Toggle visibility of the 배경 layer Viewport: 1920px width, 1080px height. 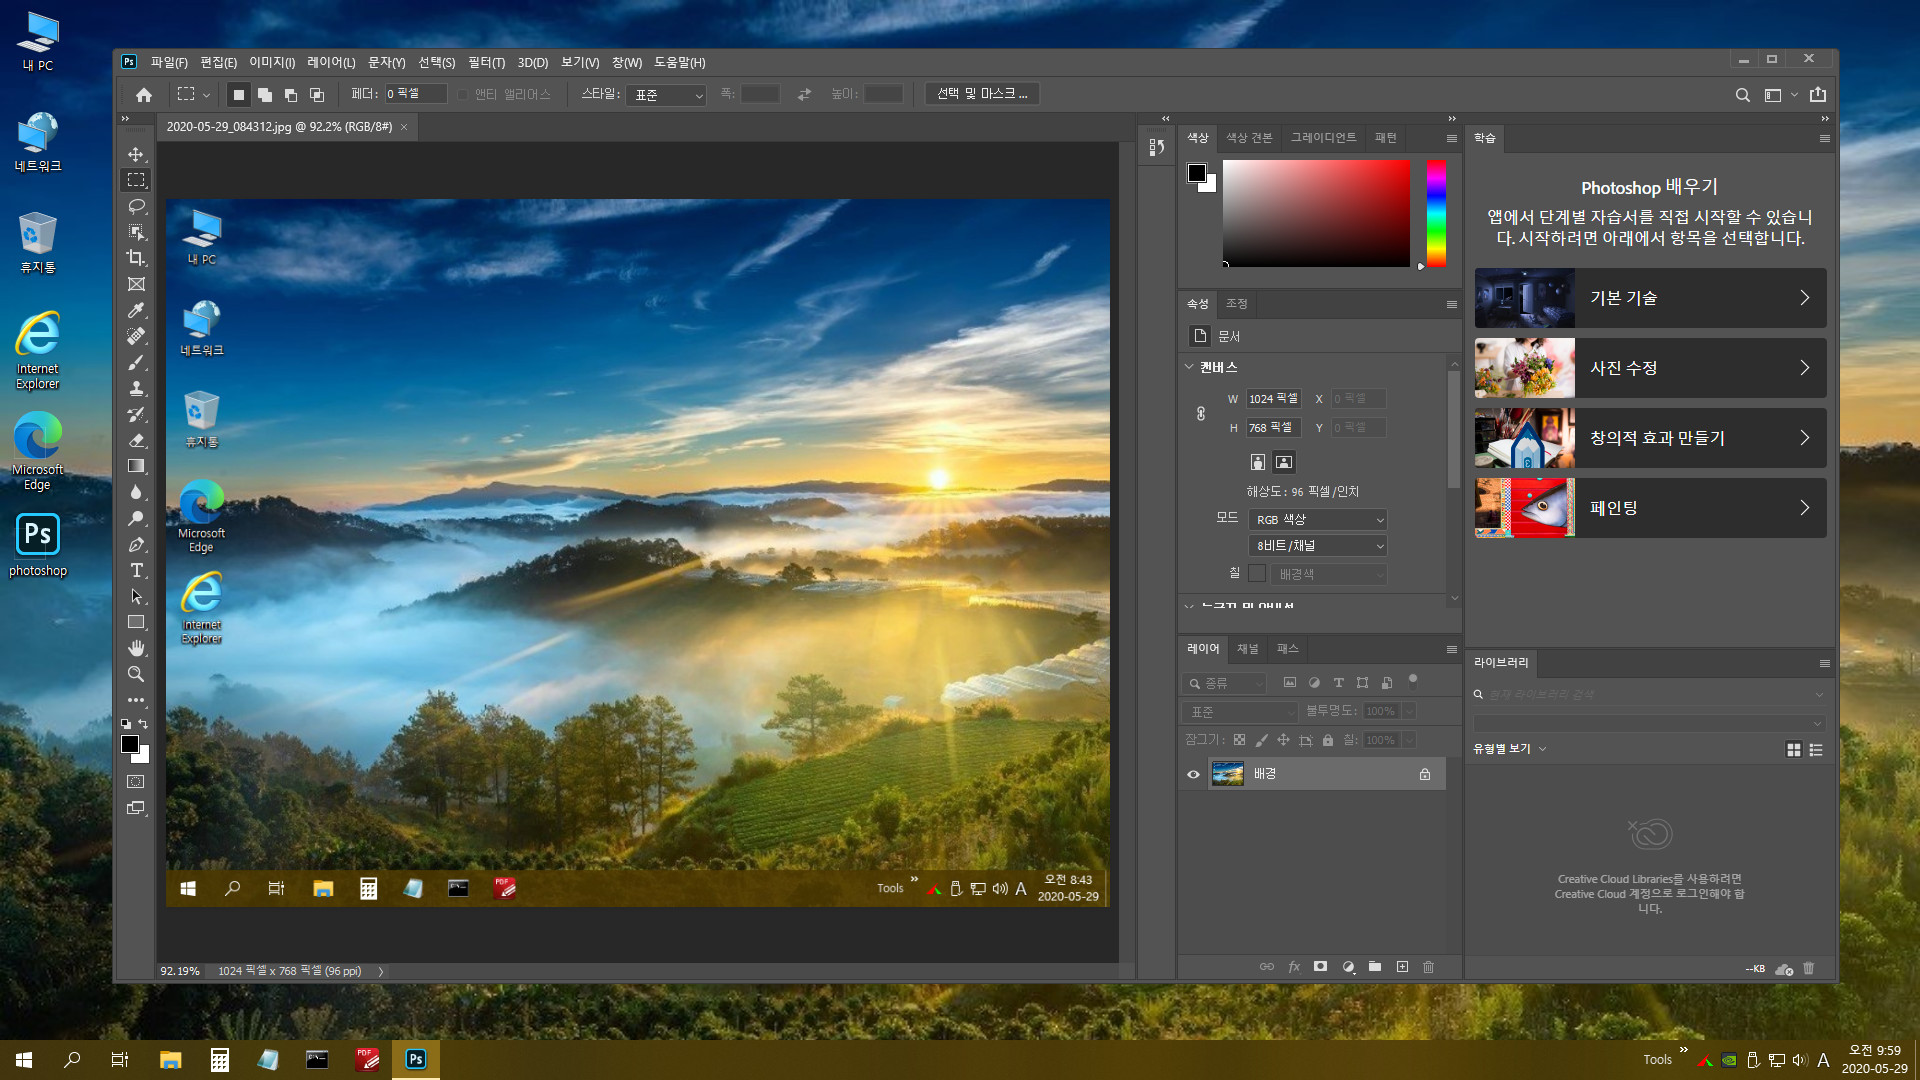(x=1193, y=774)
